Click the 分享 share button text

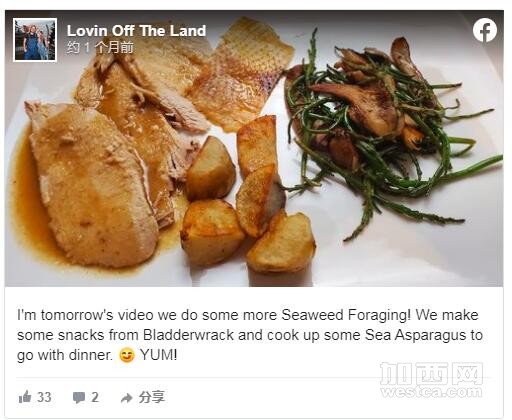152,397
